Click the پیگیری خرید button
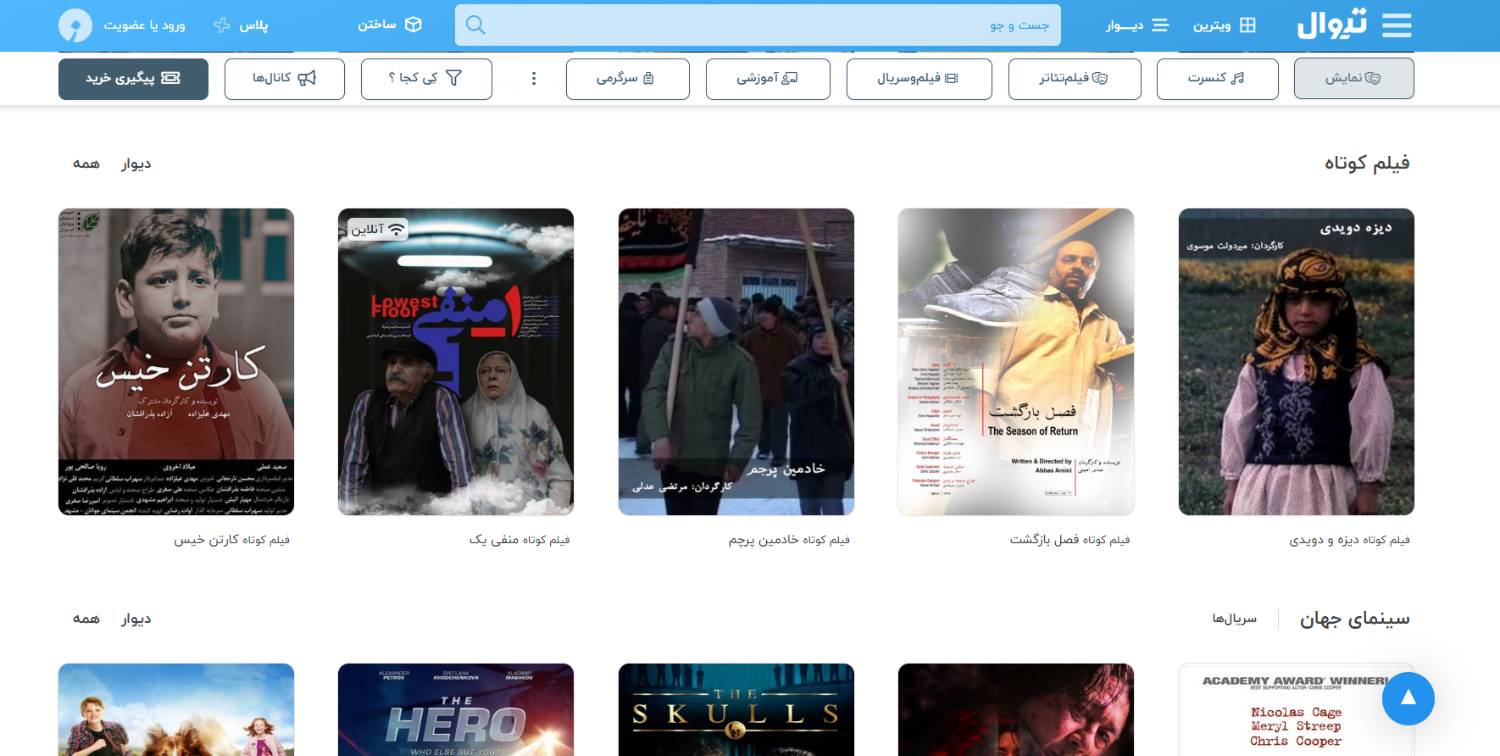The width and height of the screenshot is (1500, 756). [133, 78]
